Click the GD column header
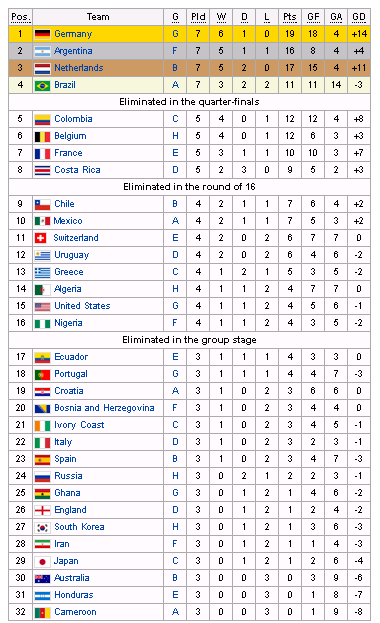The image size is (380, 623). (359, 17)
